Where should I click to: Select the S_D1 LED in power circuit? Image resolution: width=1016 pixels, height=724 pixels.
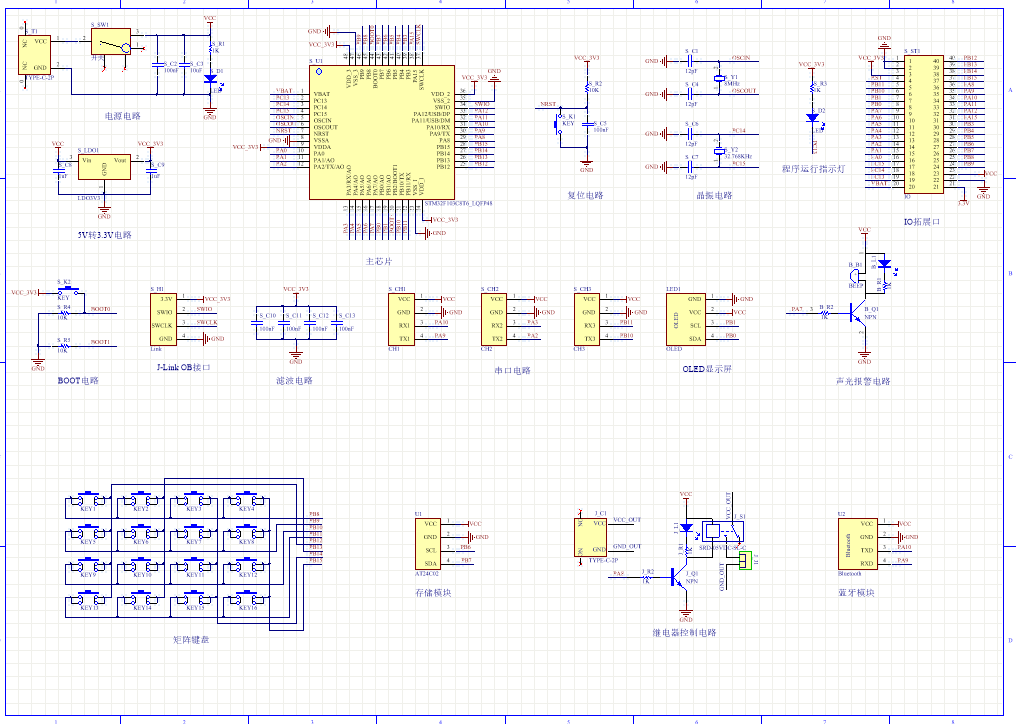click(210, 78)
